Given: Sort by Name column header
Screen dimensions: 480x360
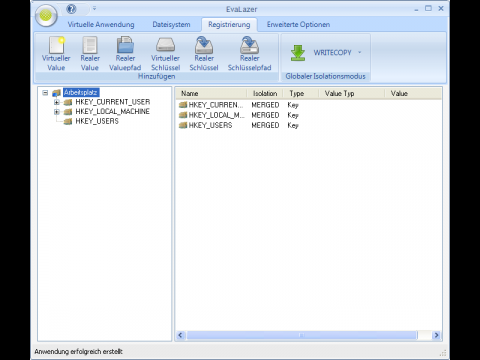Looking at the screenshot, I should [211, 94].
